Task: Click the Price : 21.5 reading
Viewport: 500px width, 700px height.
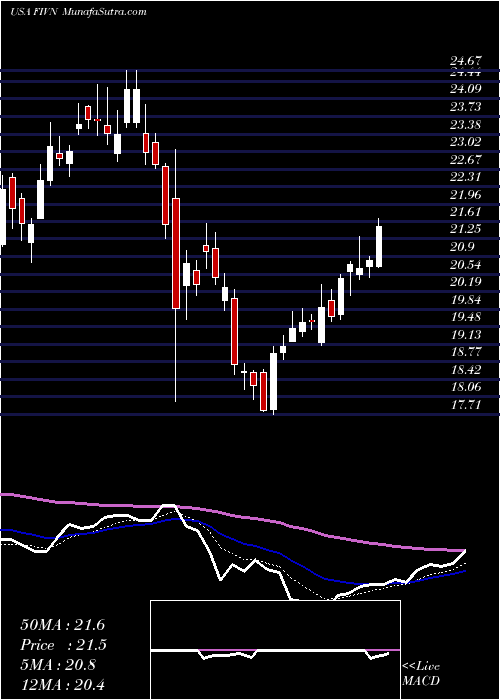Action: pos(62,645)
